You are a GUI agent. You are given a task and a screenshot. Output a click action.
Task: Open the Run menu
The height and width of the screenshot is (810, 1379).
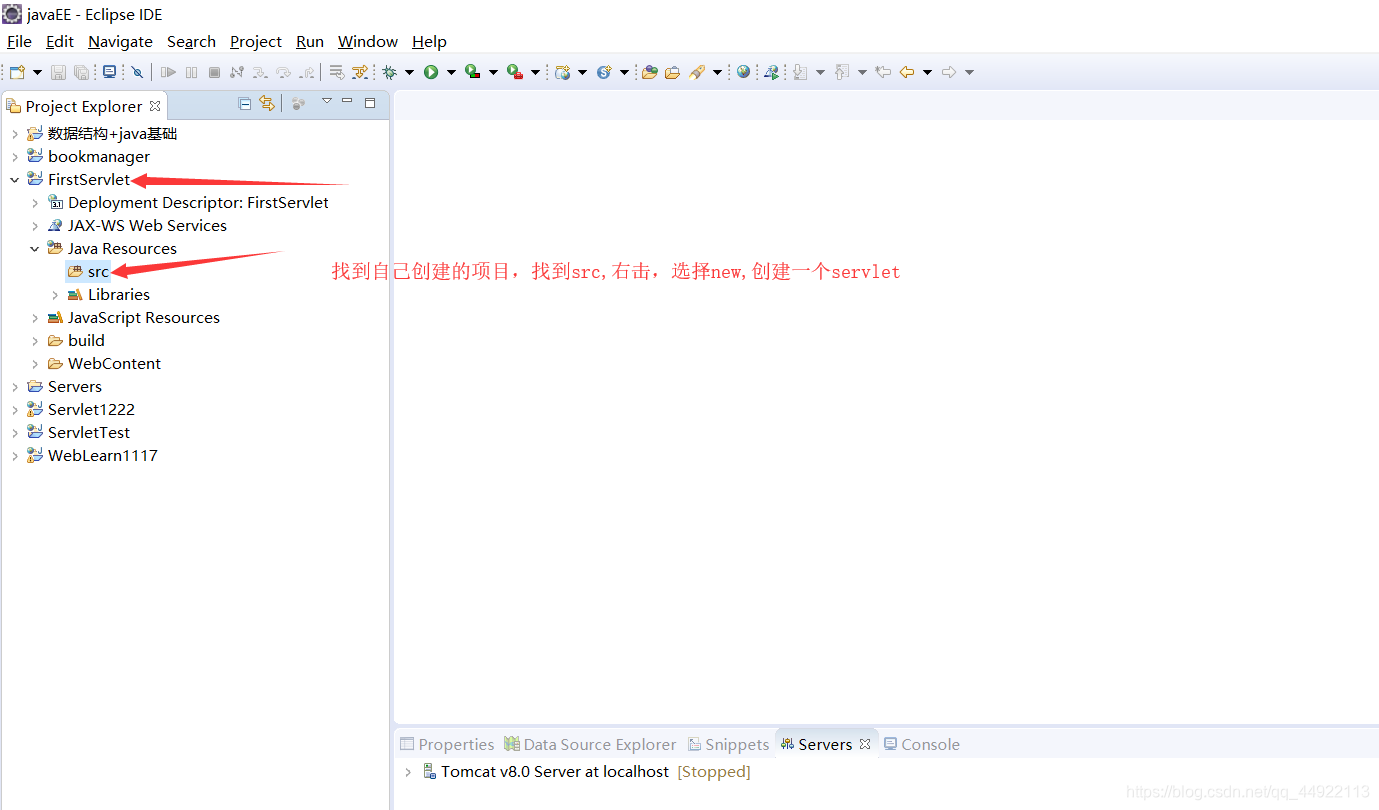click(x=310, y=41)
